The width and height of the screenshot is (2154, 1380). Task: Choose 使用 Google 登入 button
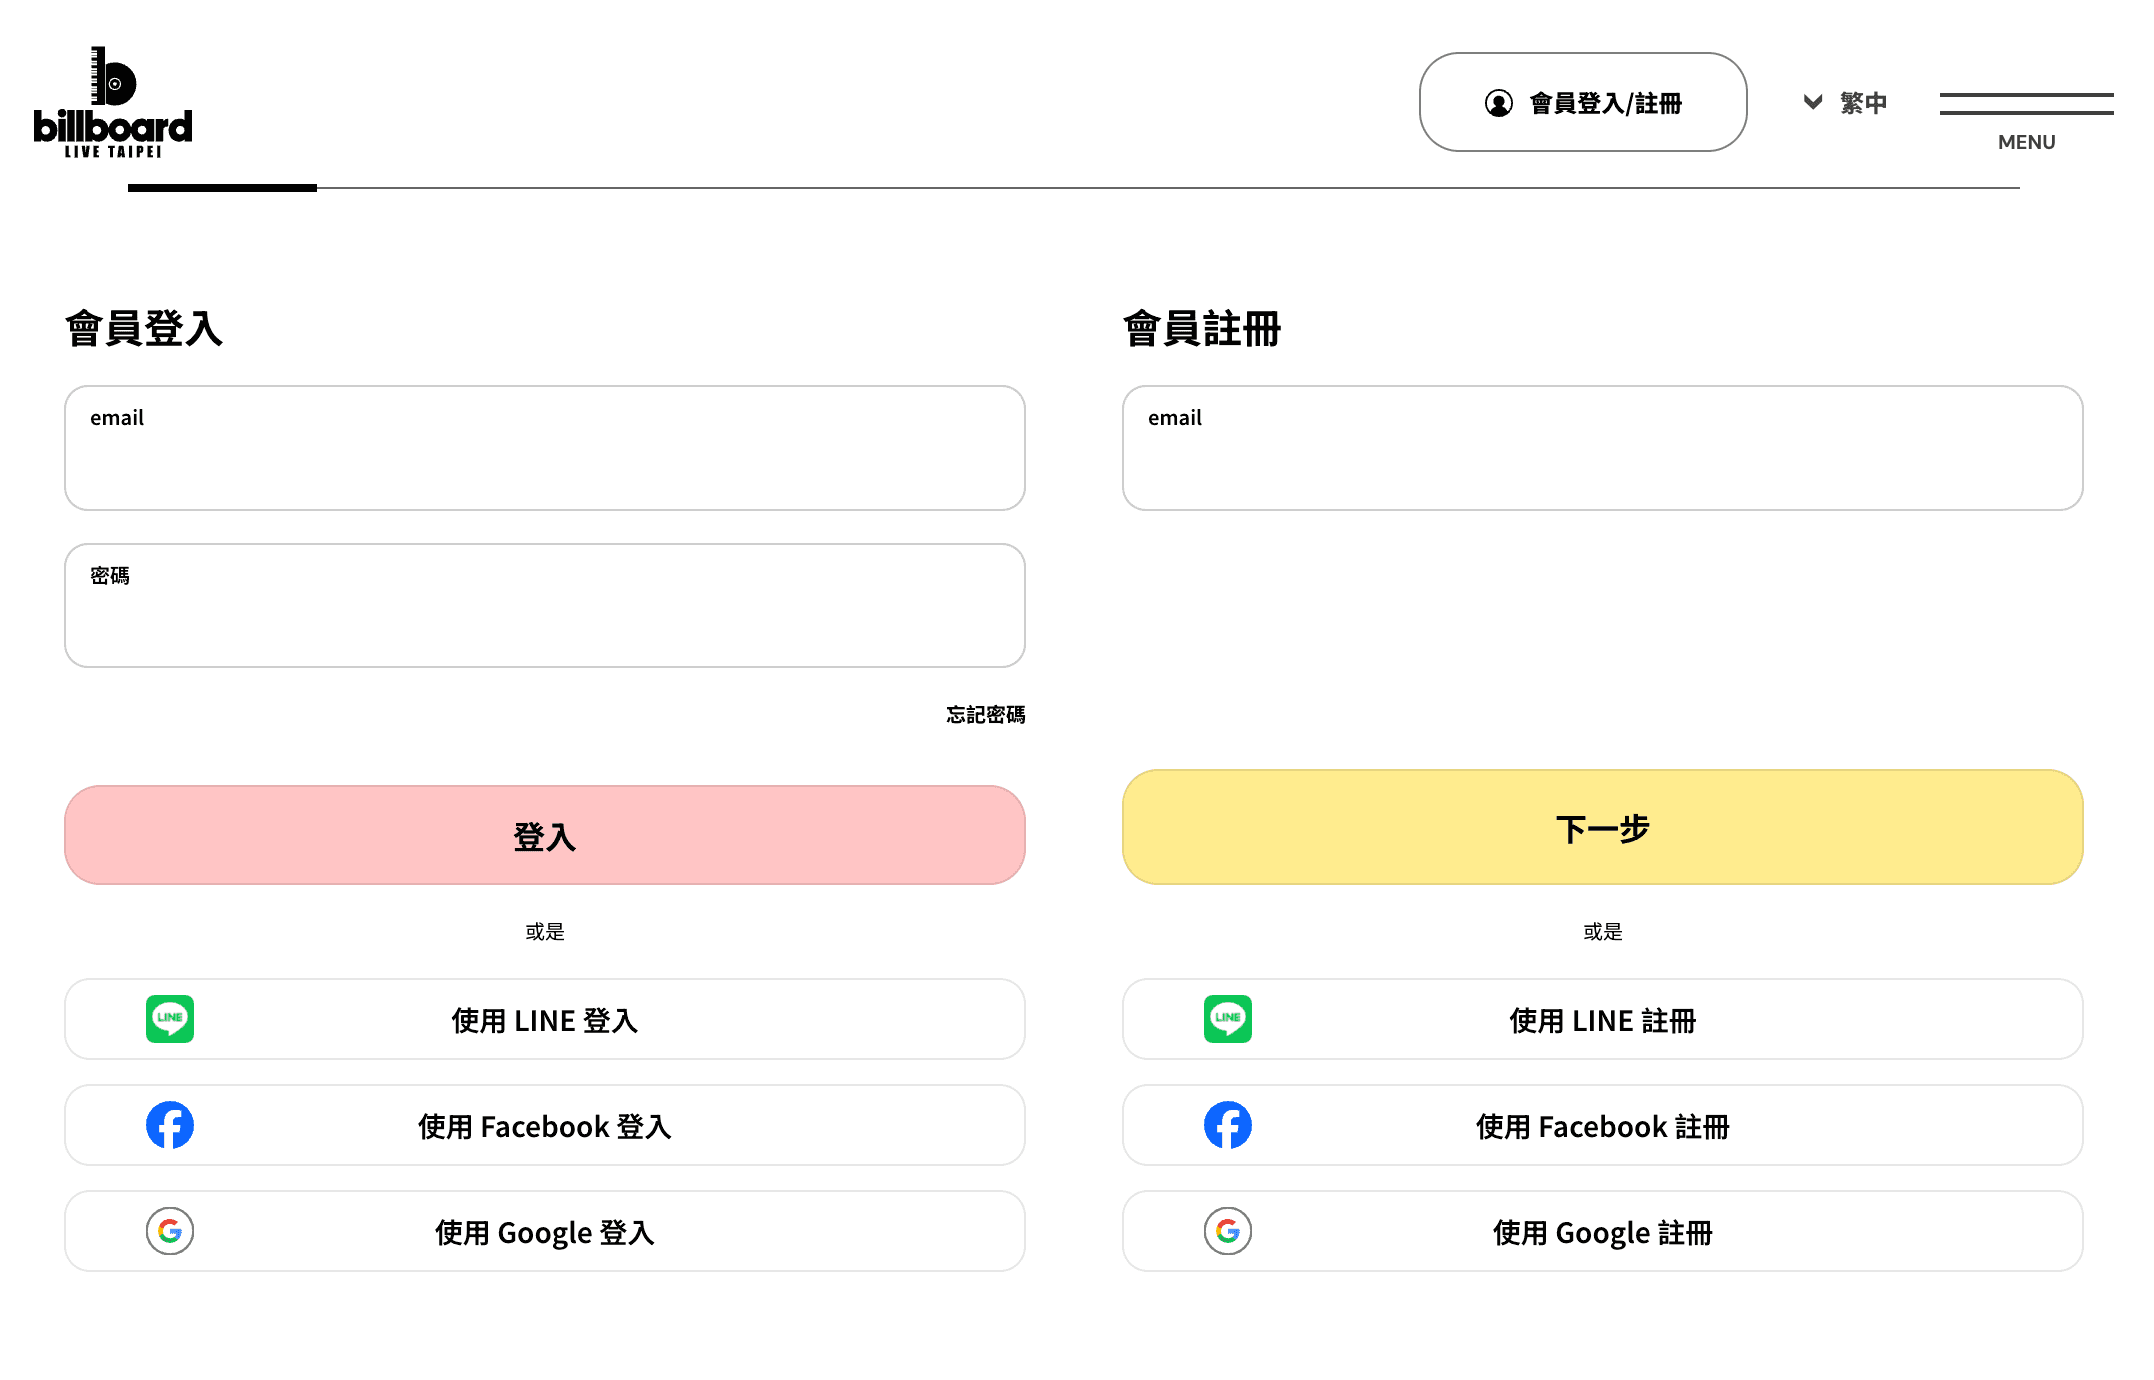click(x=545, y=1232)
